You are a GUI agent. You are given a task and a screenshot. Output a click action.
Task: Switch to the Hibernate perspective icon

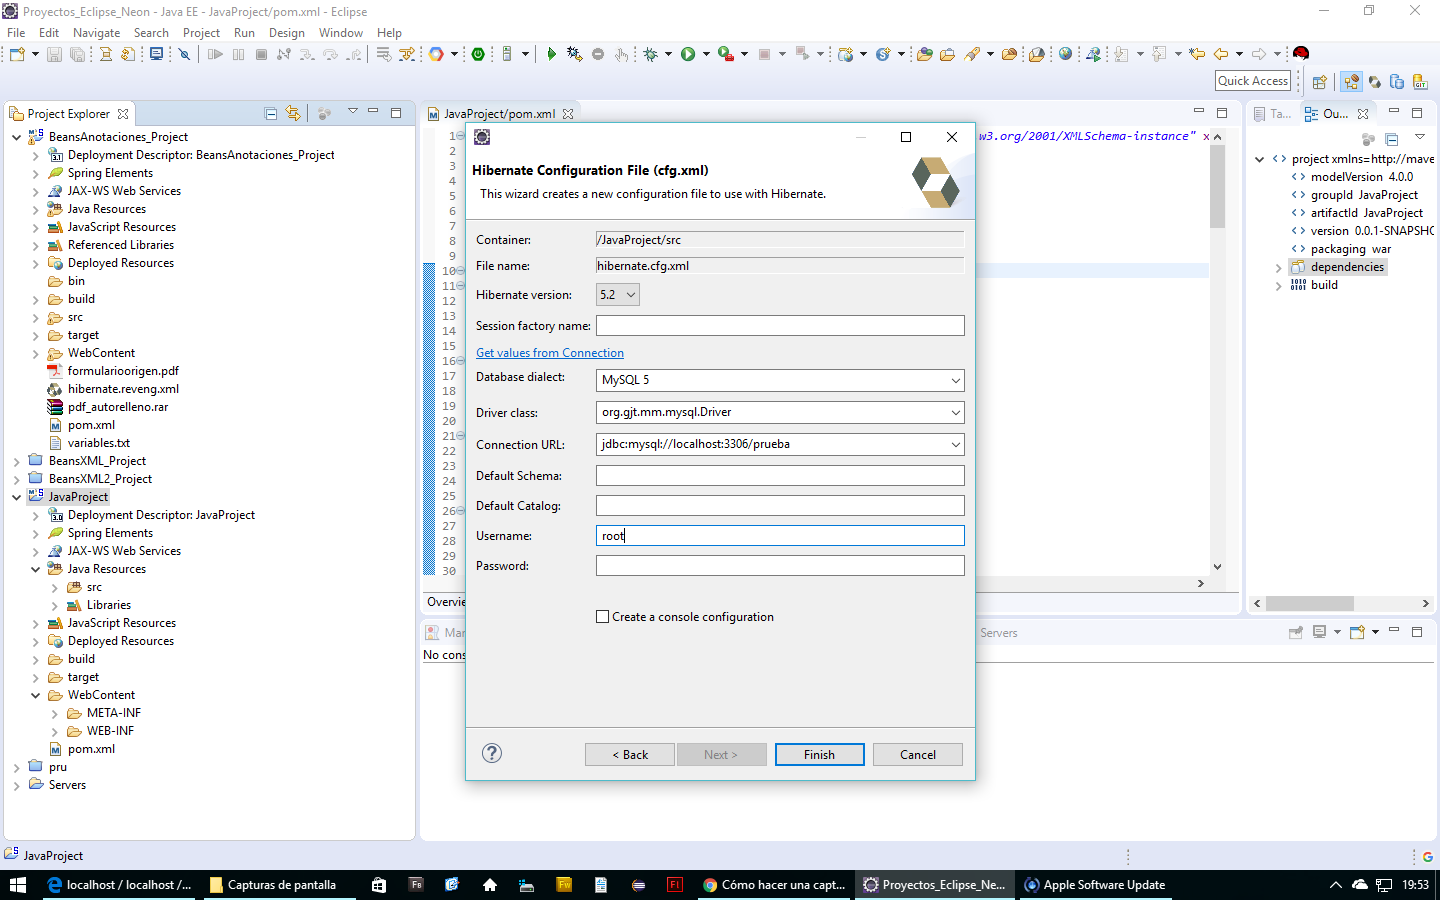(x=1375, y=82)
